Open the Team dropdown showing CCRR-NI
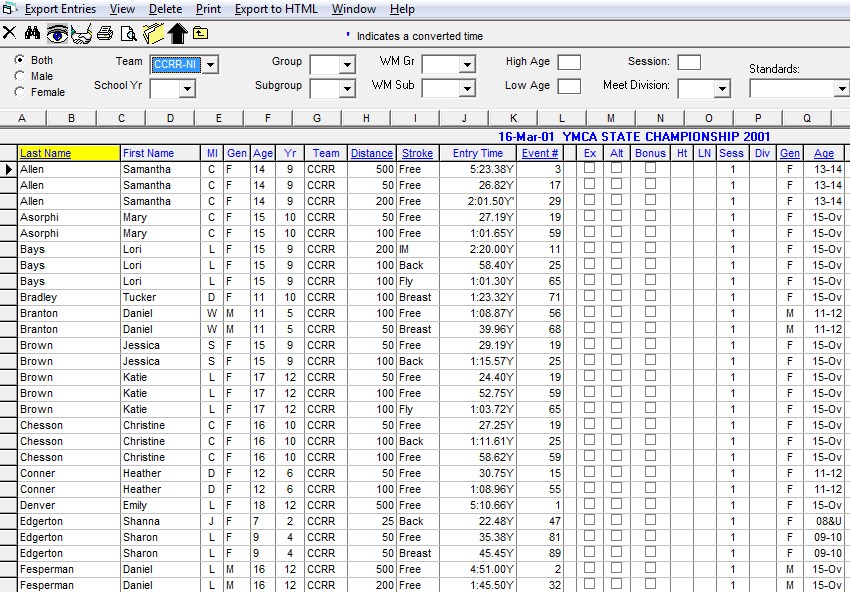Screen dimensions: 850x592 tap(210, 65)
